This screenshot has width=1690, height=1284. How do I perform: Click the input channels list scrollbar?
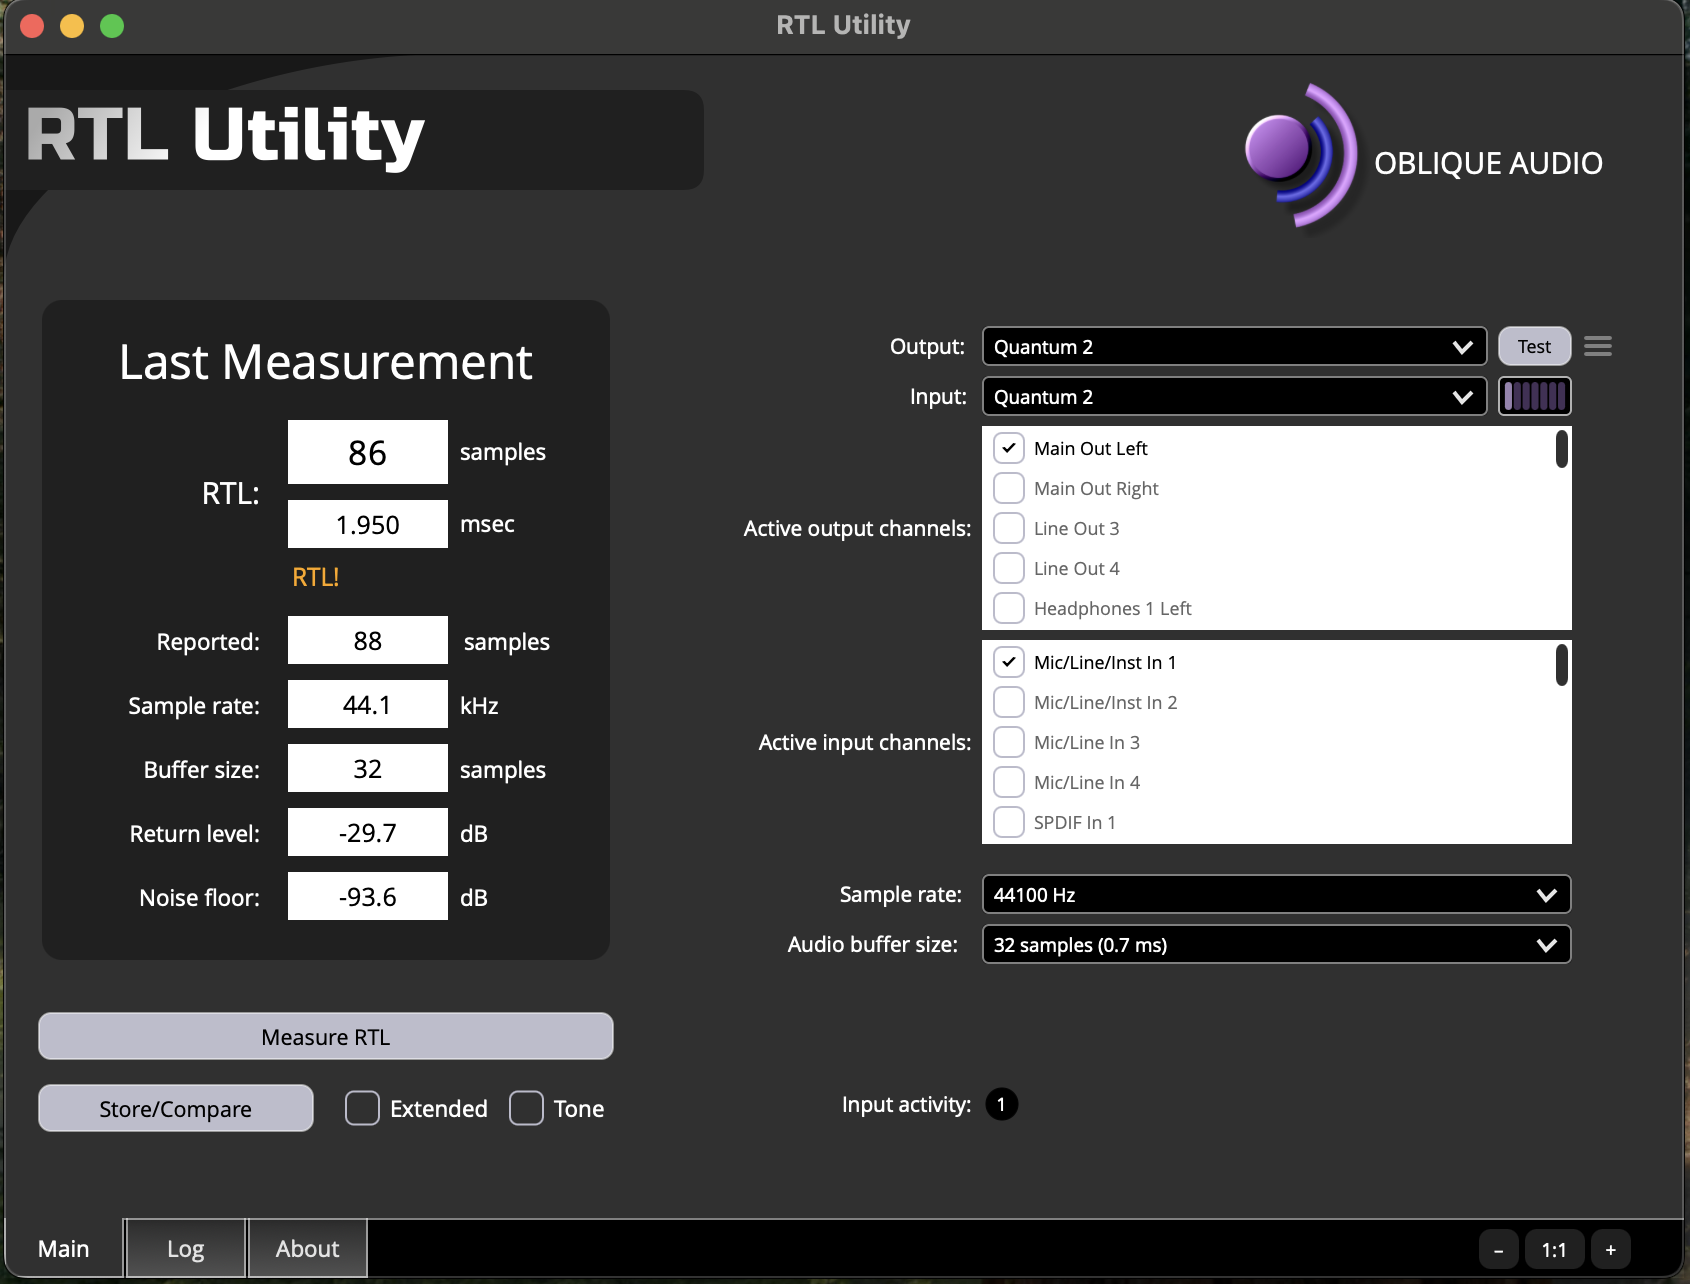tap(1561, 665)
